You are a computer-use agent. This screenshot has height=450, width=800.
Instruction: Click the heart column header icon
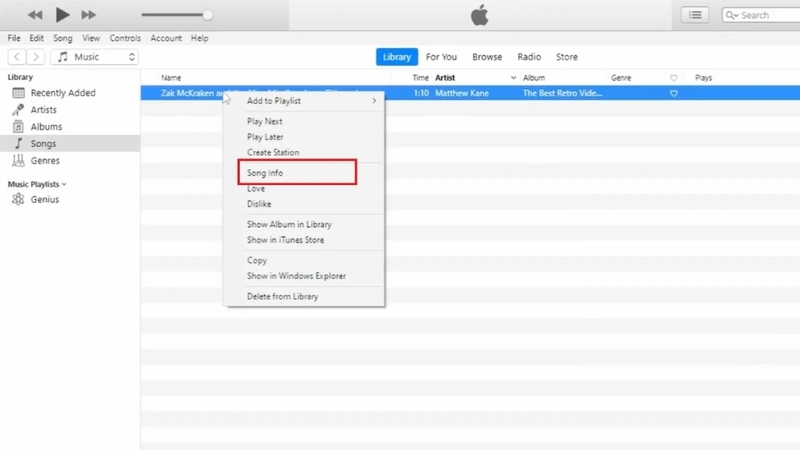pyautogui.click(x=673, y=78)
